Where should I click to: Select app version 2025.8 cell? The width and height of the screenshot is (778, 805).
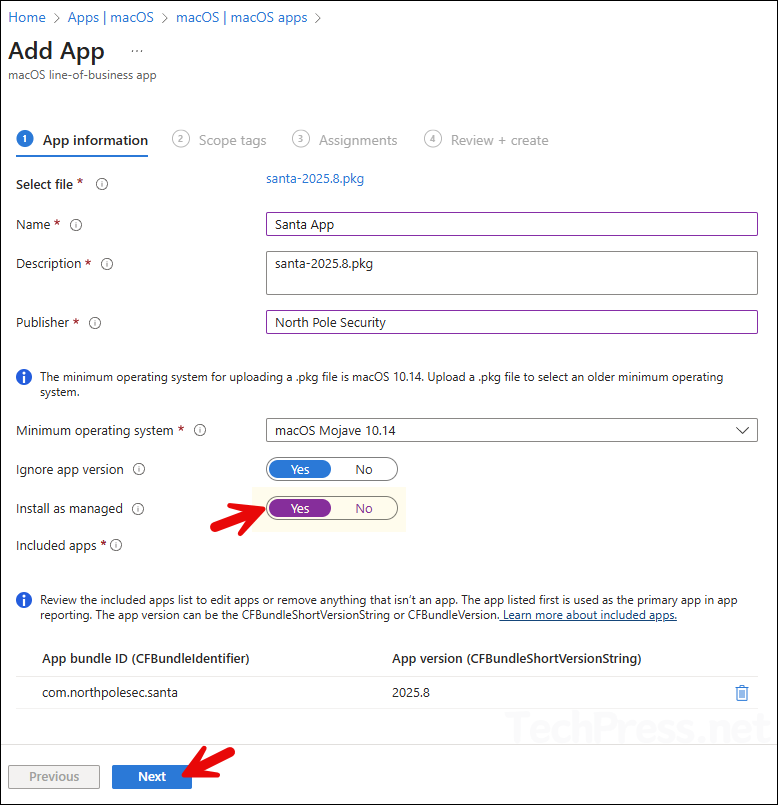411,693
